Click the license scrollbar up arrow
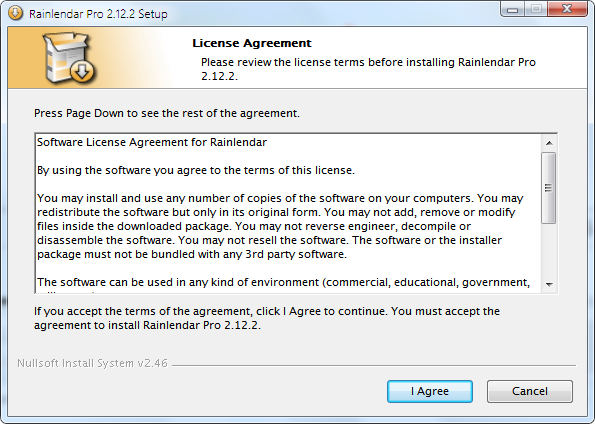This screenshot has height=424, width=595. [549, 143]
